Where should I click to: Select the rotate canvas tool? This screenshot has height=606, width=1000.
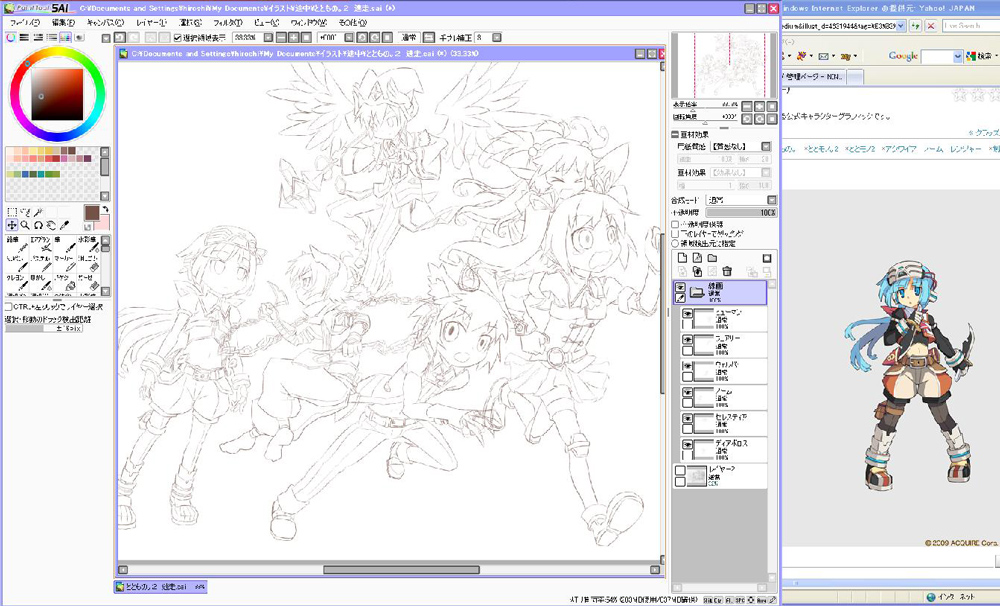38,225
